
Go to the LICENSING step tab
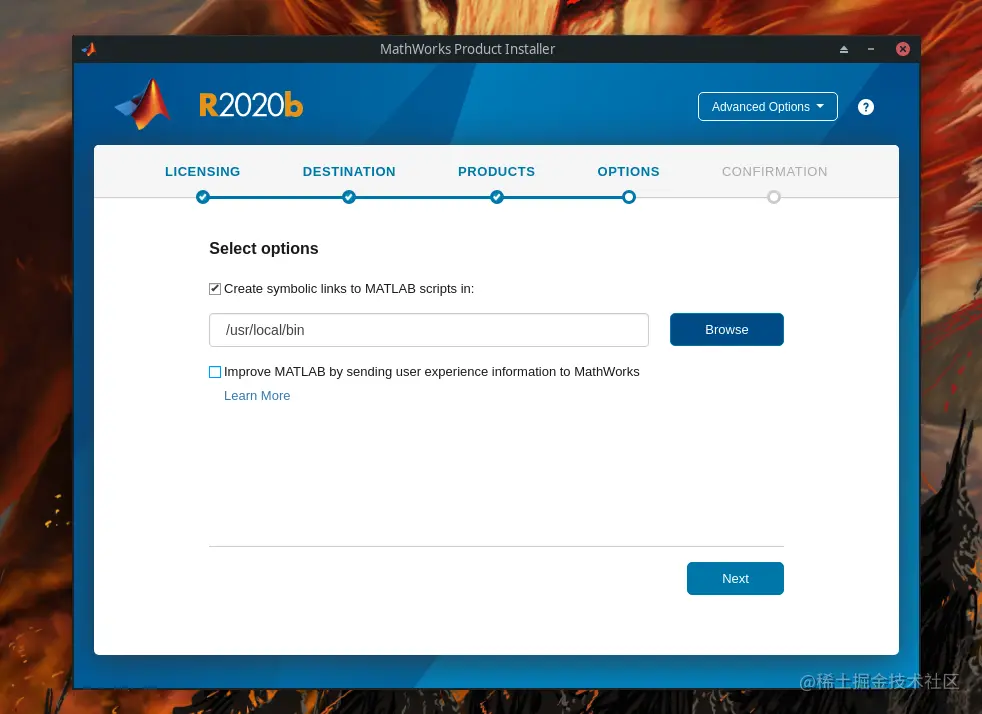[202, 172]
